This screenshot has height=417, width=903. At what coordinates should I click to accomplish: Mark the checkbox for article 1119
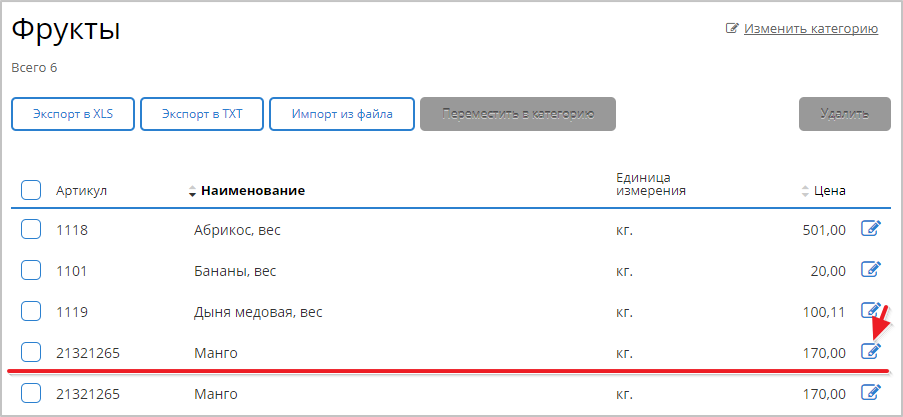[x=31, y=311]
